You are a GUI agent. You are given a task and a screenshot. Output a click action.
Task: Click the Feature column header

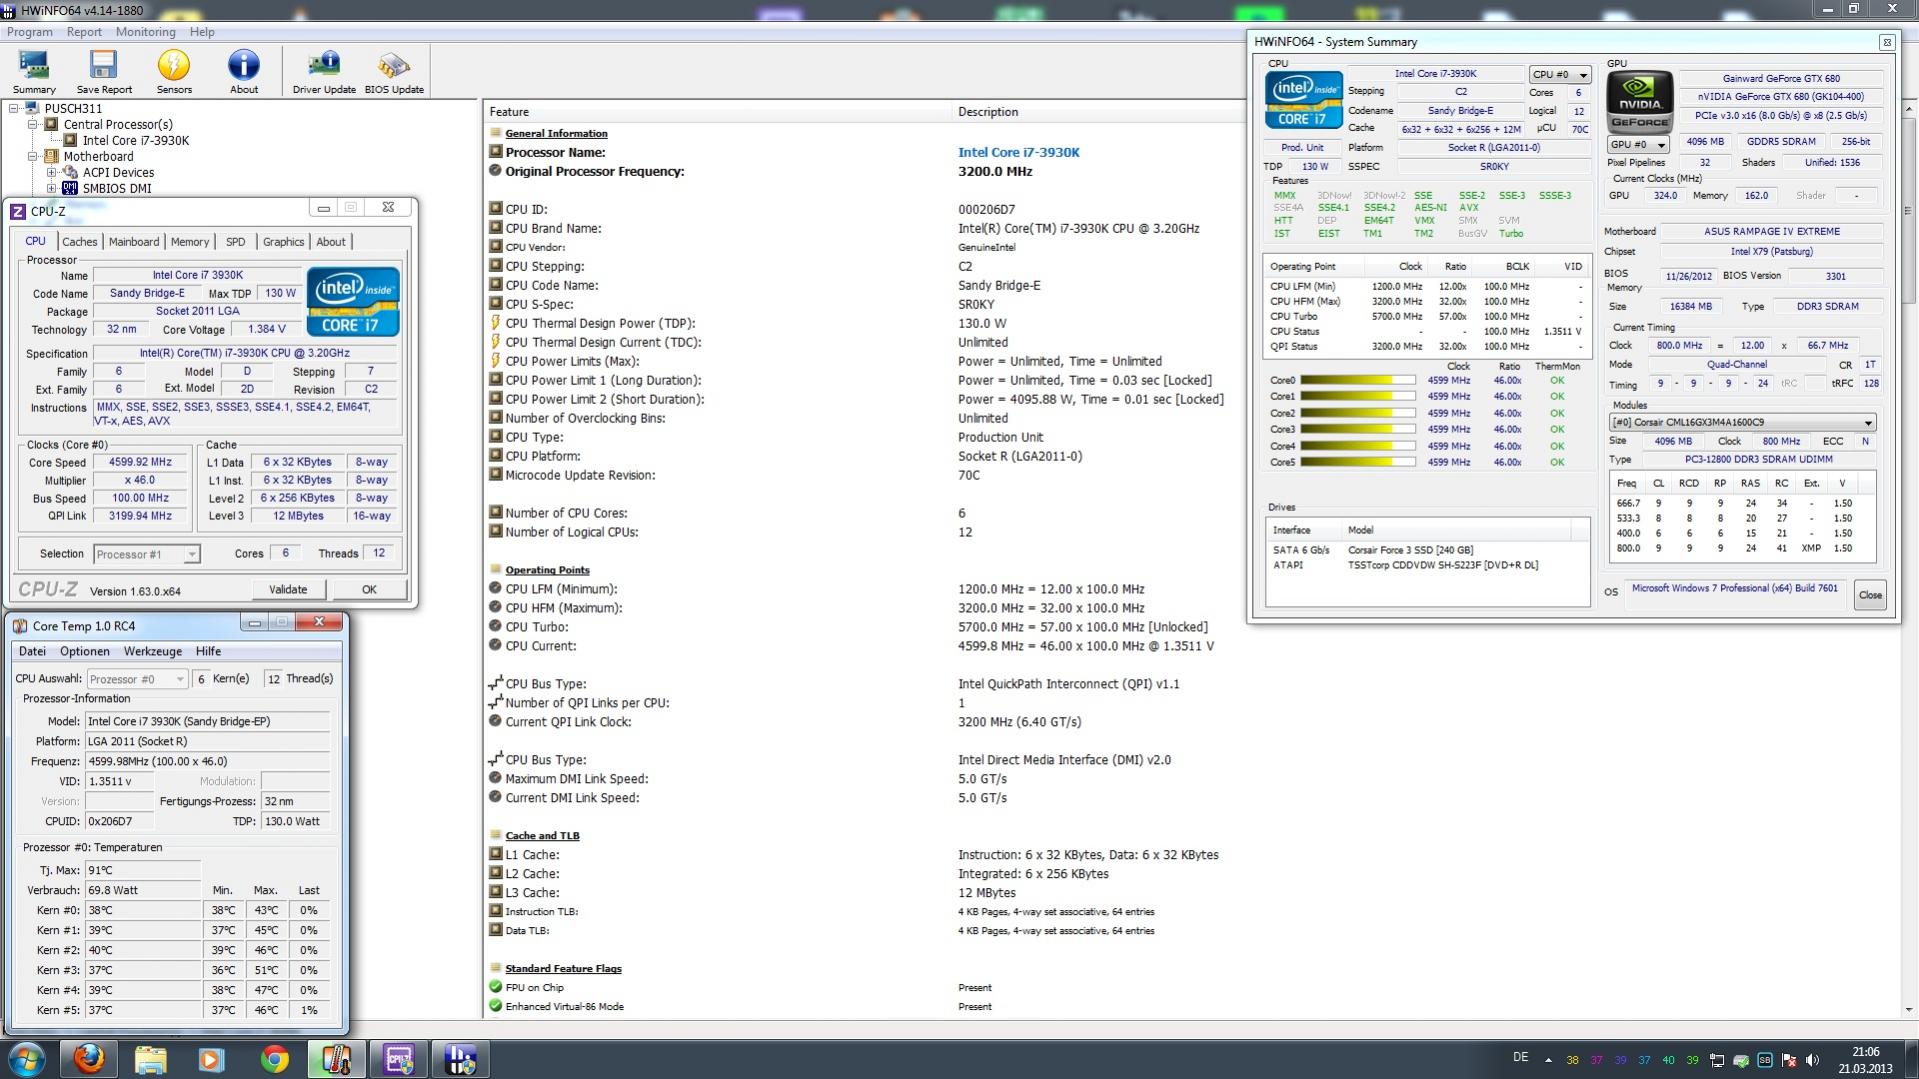point(718,112)
